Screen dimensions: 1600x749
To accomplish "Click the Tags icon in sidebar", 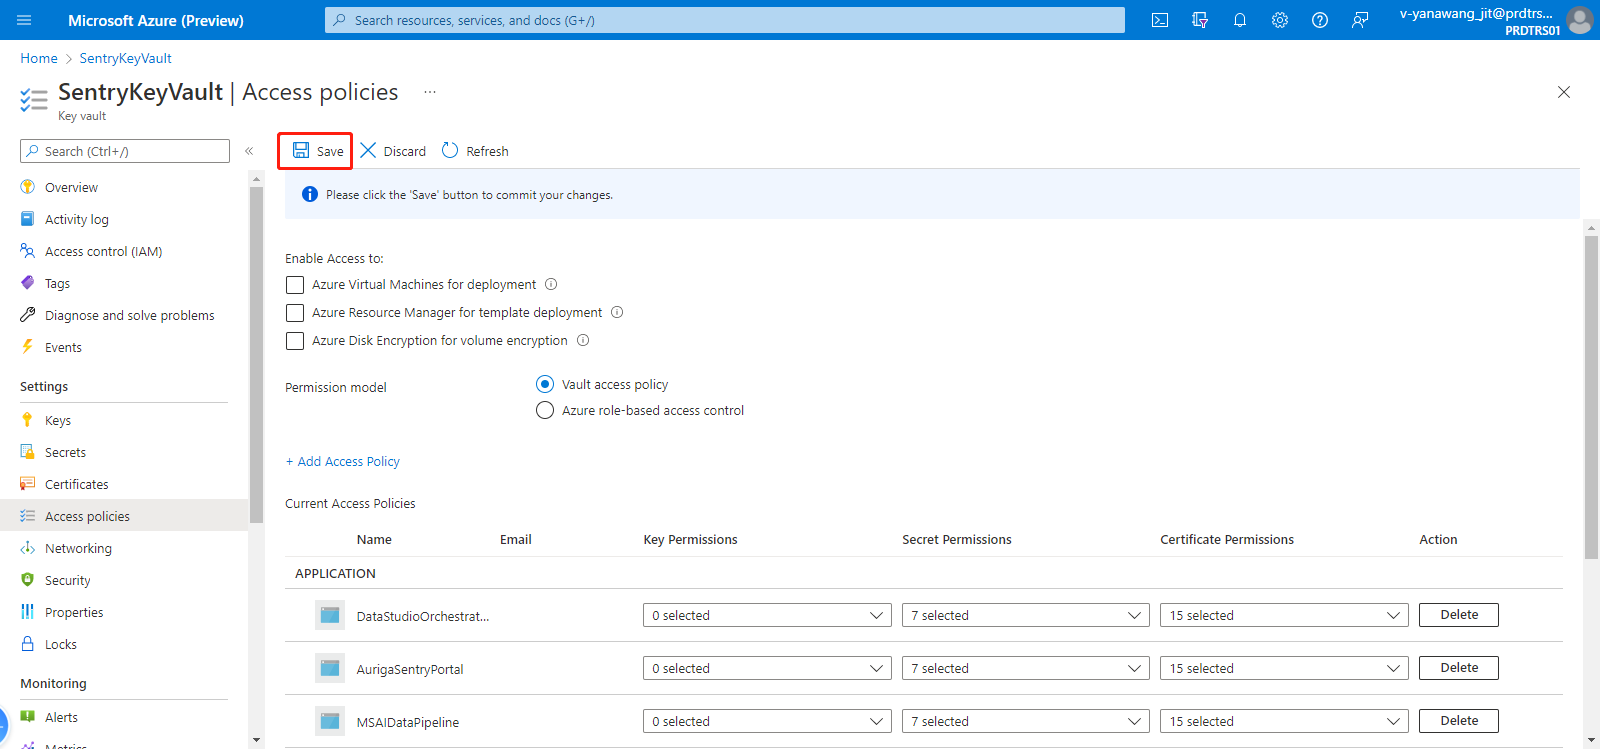I will click(27, 283).
